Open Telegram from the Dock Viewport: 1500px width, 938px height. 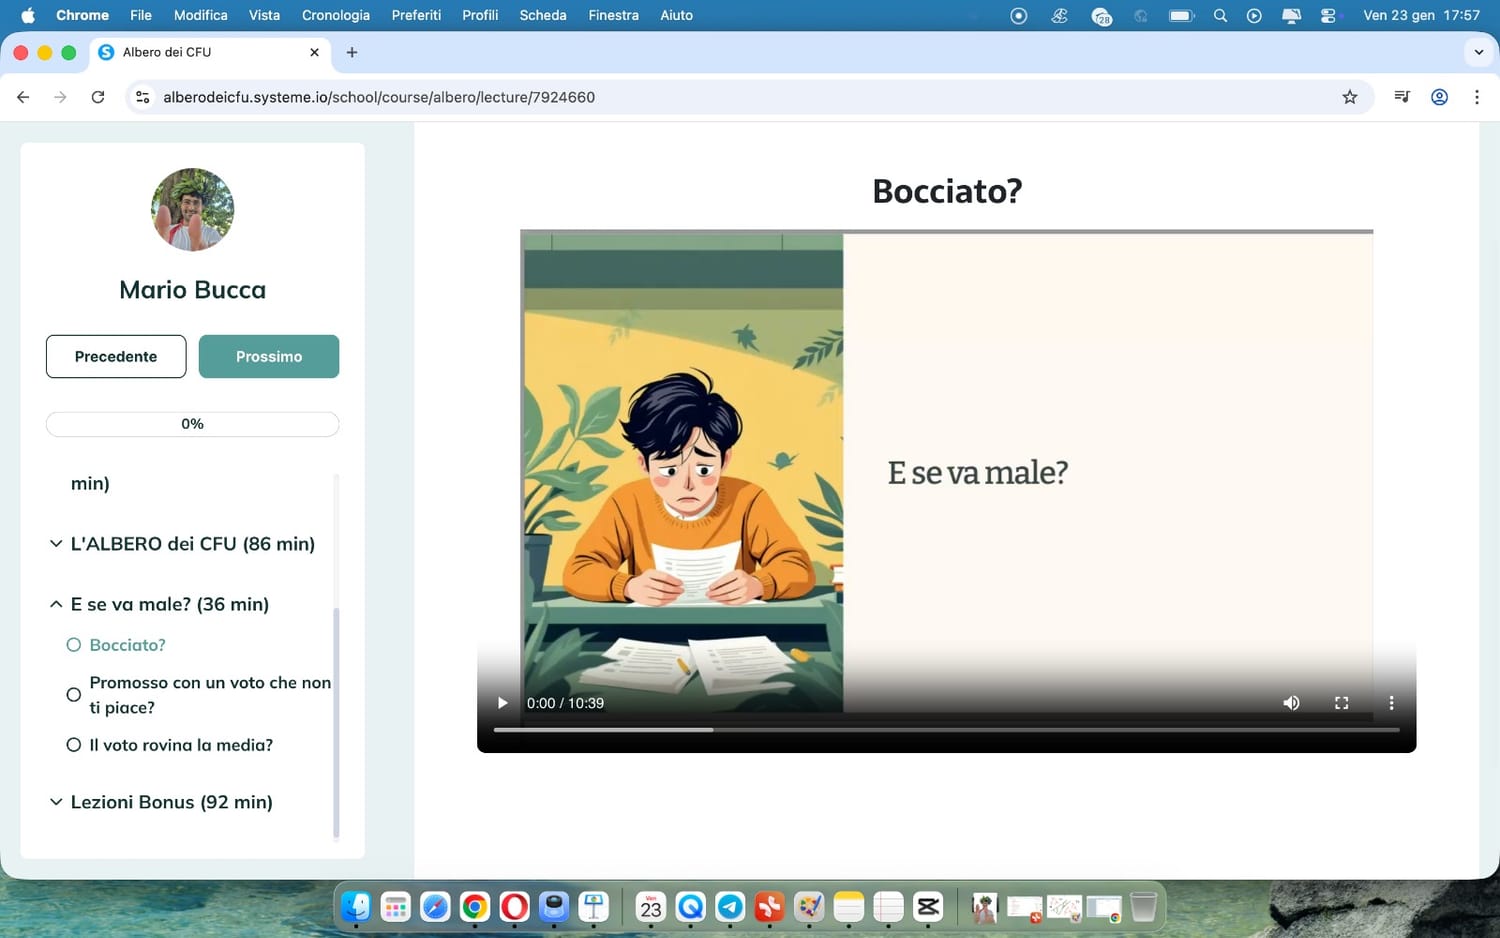click(x=730, y=907)
